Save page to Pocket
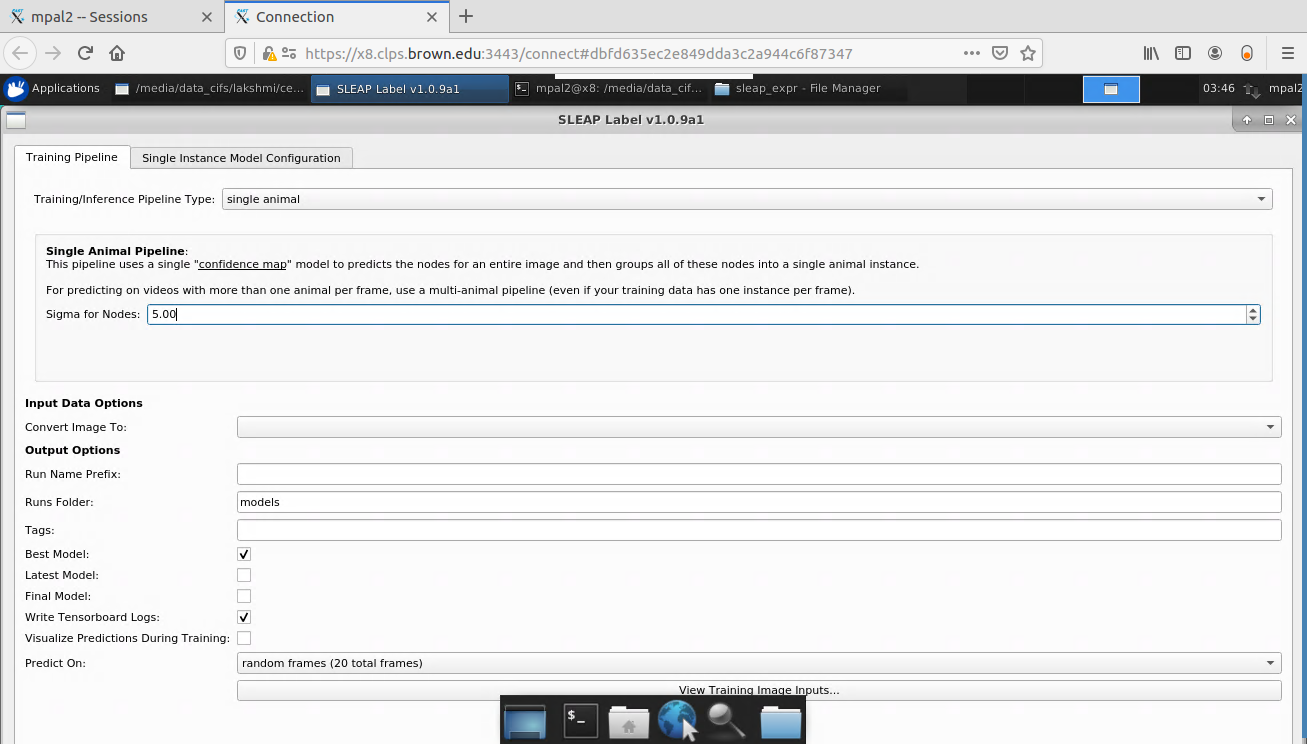The height and width of the screenshot is (744, 1307). 1000,53
